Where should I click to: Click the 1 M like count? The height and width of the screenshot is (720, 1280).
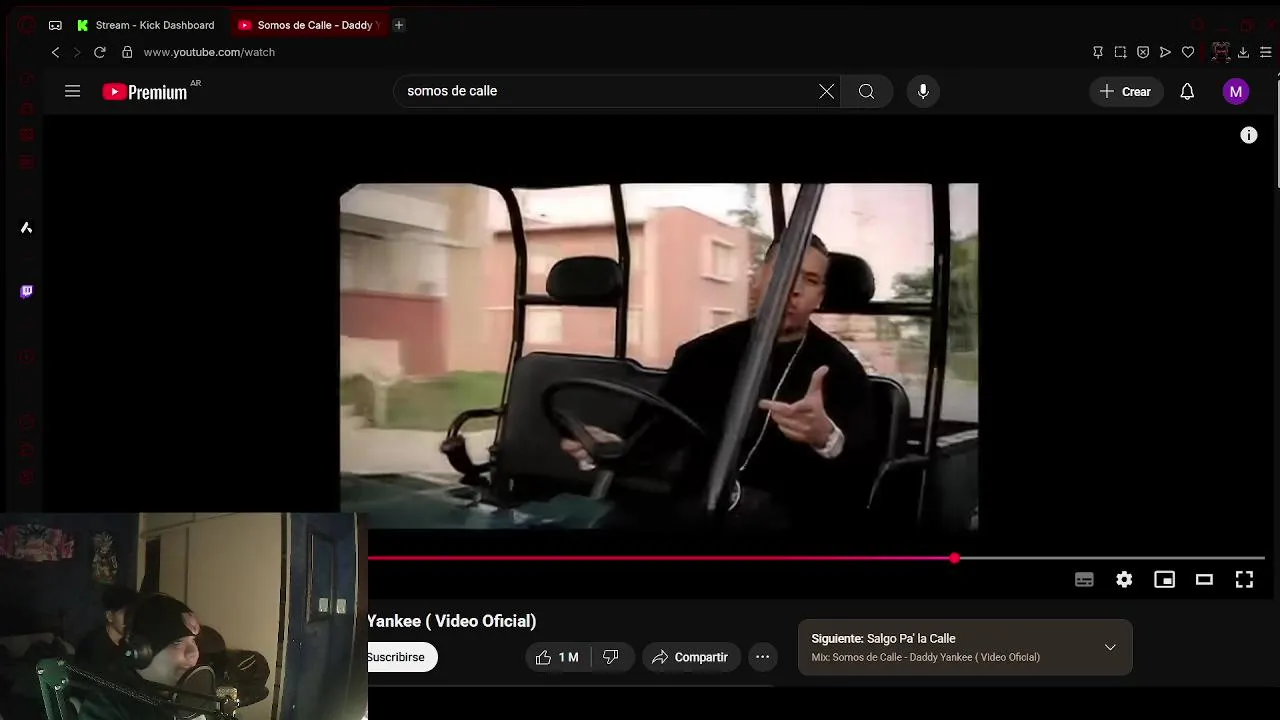(x=568, y=657)
